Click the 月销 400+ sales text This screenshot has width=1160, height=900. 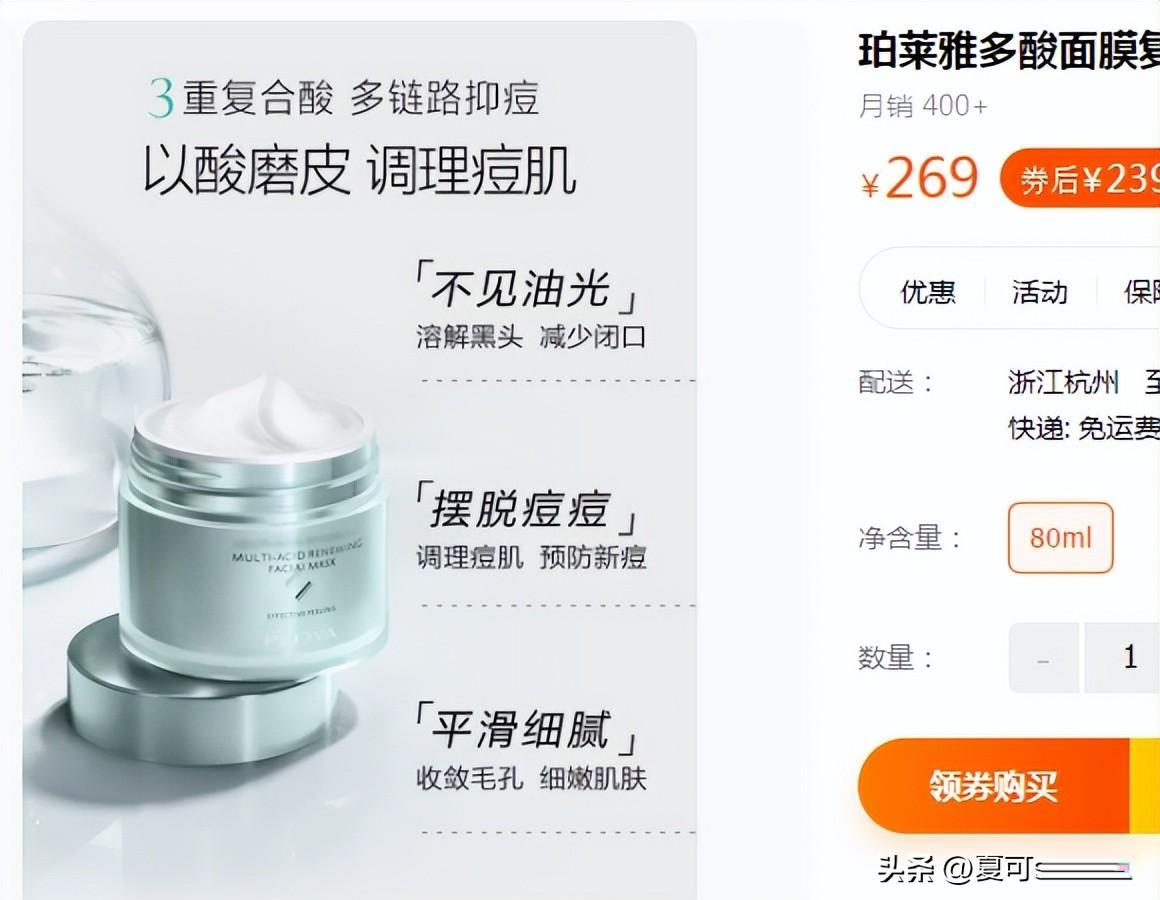coord(923,106)
